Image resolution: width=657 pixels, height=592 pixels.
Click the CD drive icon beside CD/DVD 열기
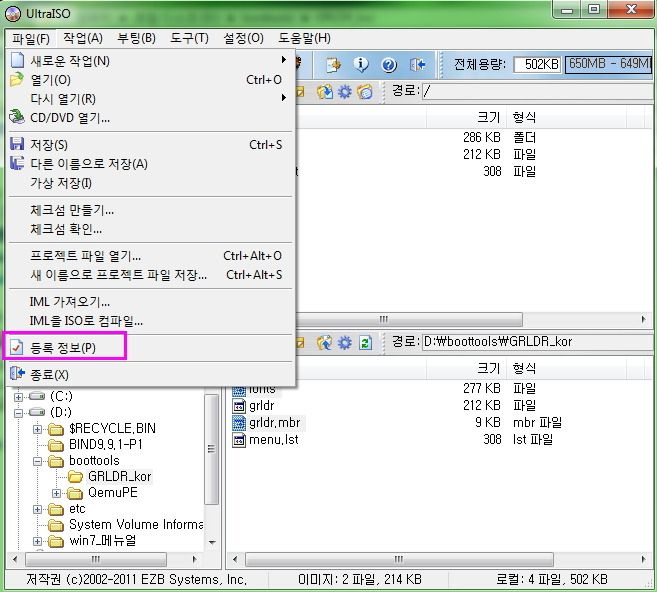[x=17, y=117]
